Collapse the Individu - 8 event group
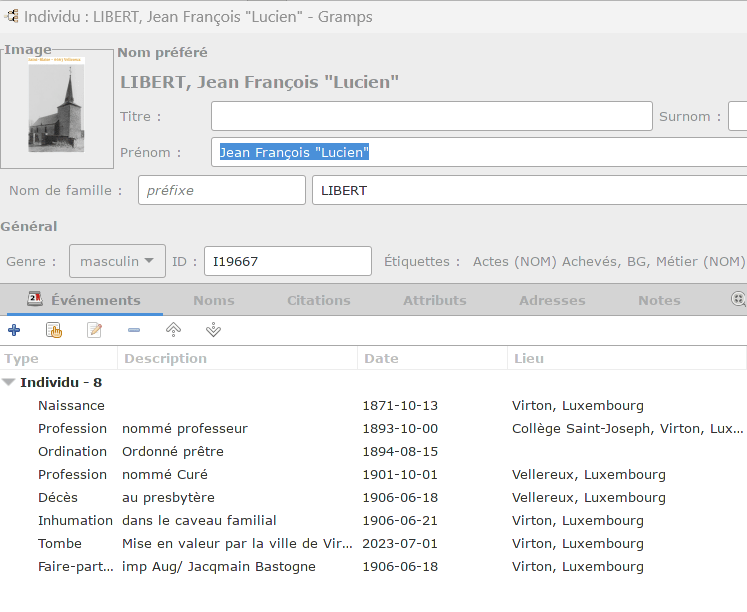 coord(9,382)
